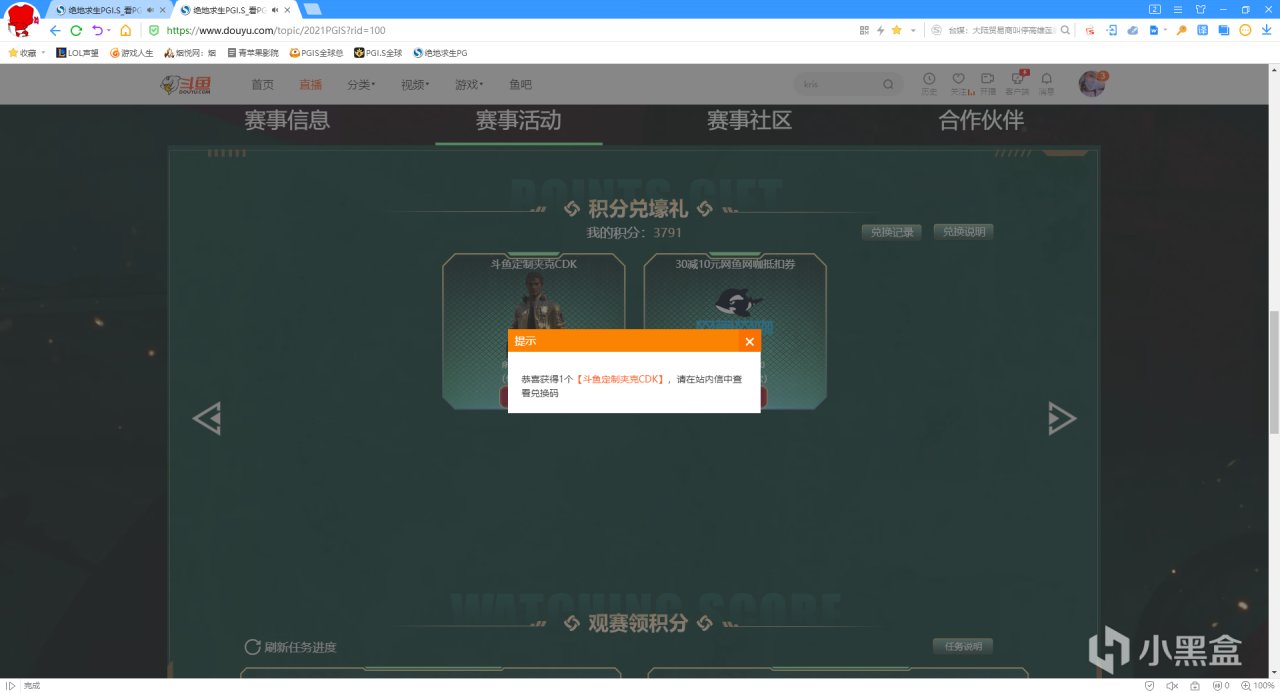Switch to the 赛事社区 tab
This screenshot has width=1280, height=693.
(749, 121)
